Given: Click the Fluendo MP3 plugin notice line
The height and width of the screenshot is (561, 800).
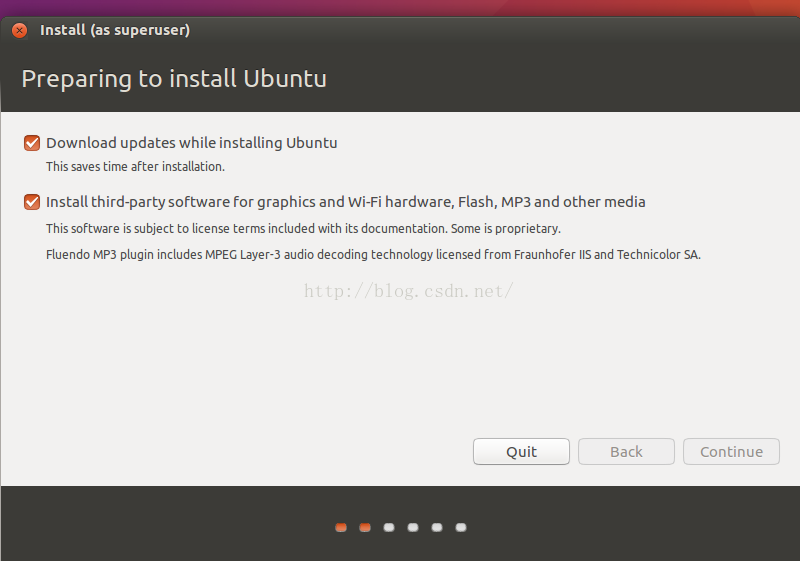Looking at the screenshot, I should click(x=373, y=254).
